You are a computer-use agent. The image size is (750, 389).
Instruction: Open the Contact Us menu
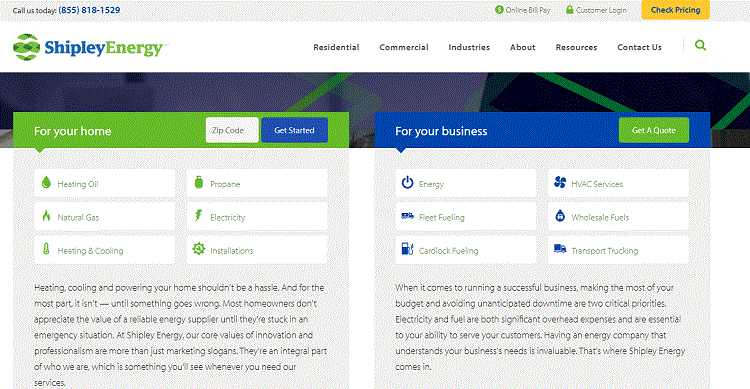pos(640,47)
